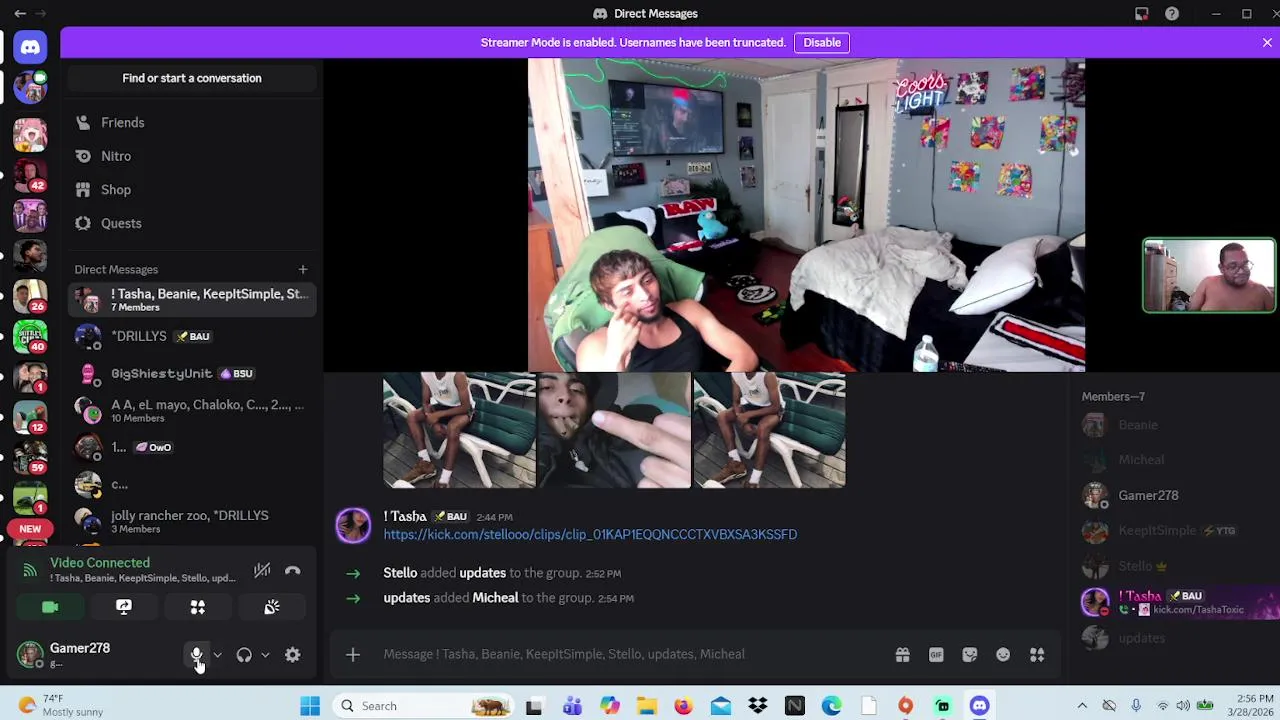
Task: Open the DM with OwO tag
Action: pyautogui.click(x=192, y=447)
